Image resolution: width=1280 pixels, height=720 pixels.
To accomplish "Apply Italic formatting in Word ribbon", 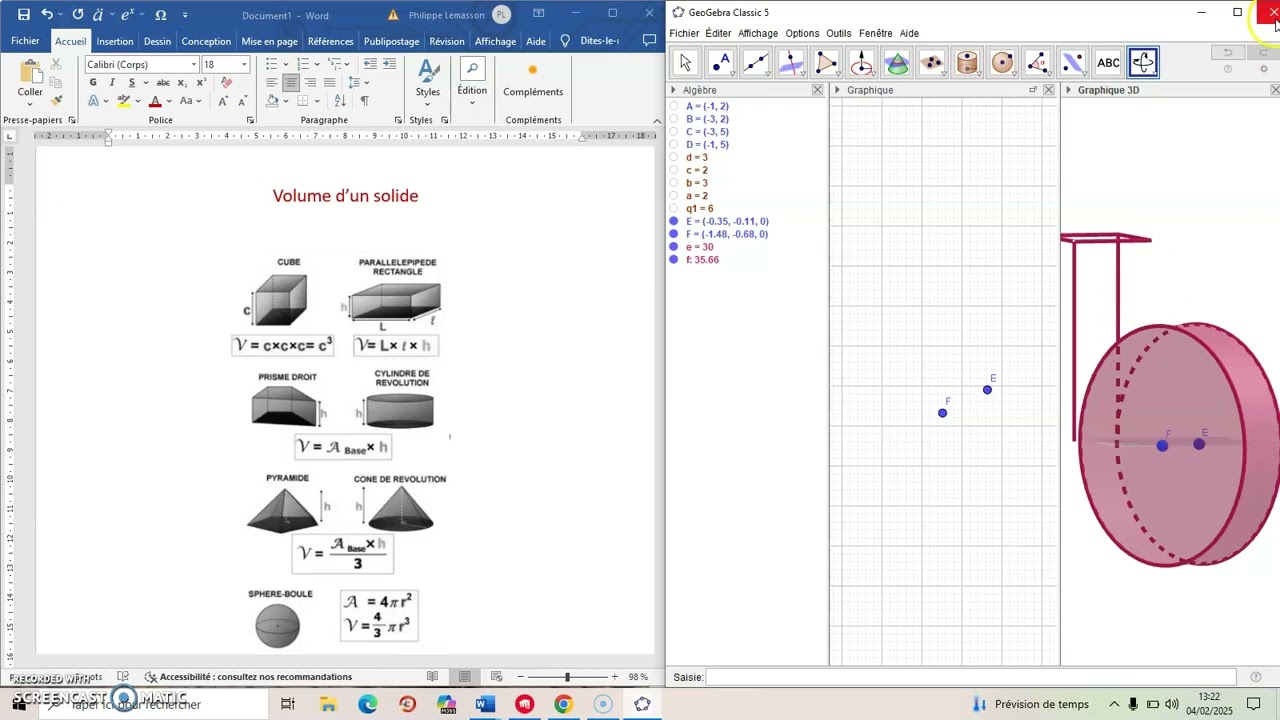I will [x=112, y=83].
